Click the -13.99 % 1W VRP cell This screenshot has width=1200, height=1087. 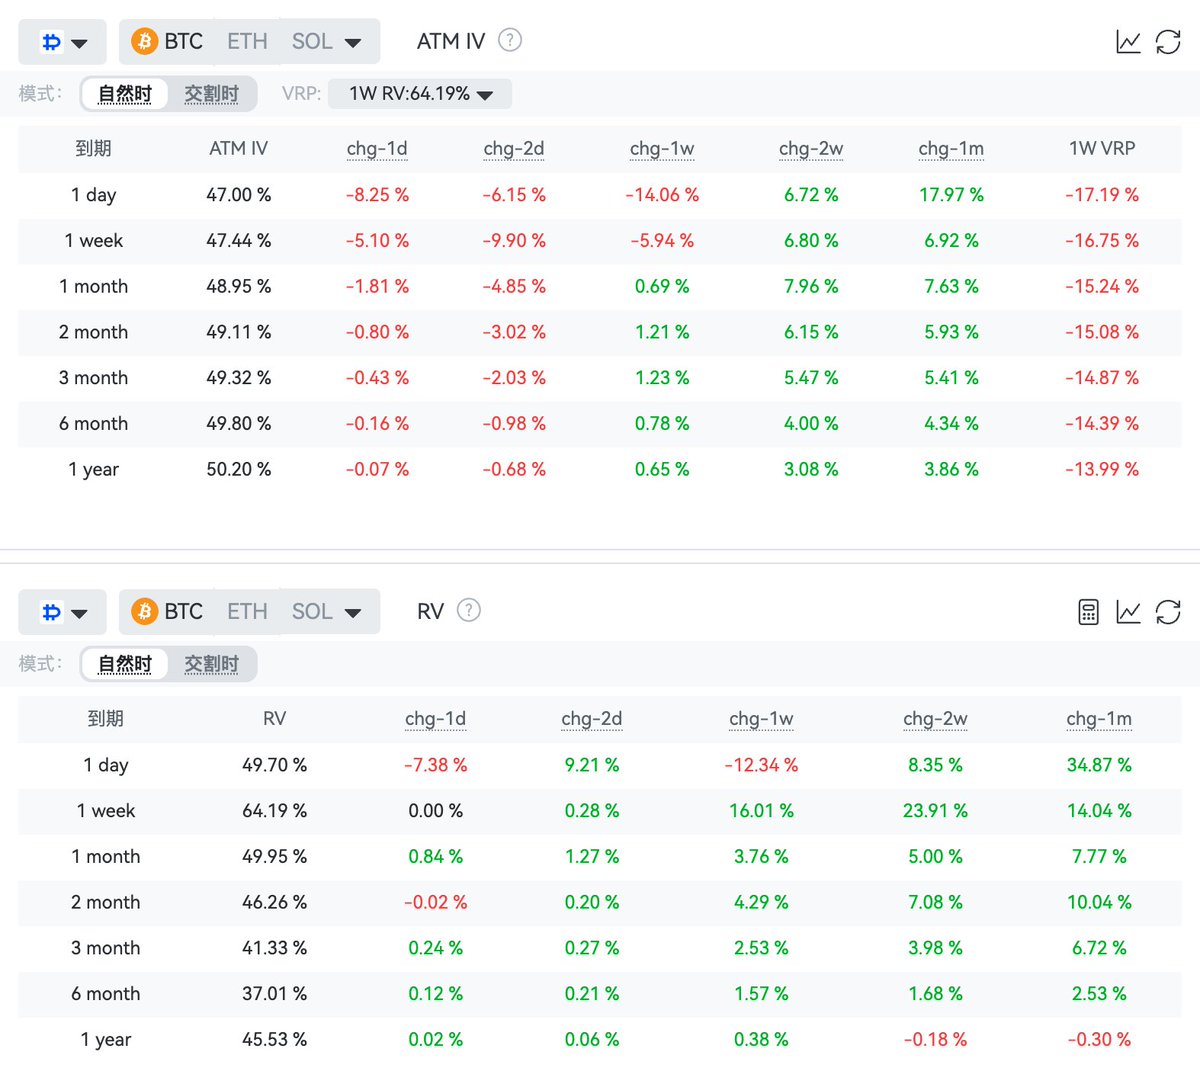(1102, 469)
